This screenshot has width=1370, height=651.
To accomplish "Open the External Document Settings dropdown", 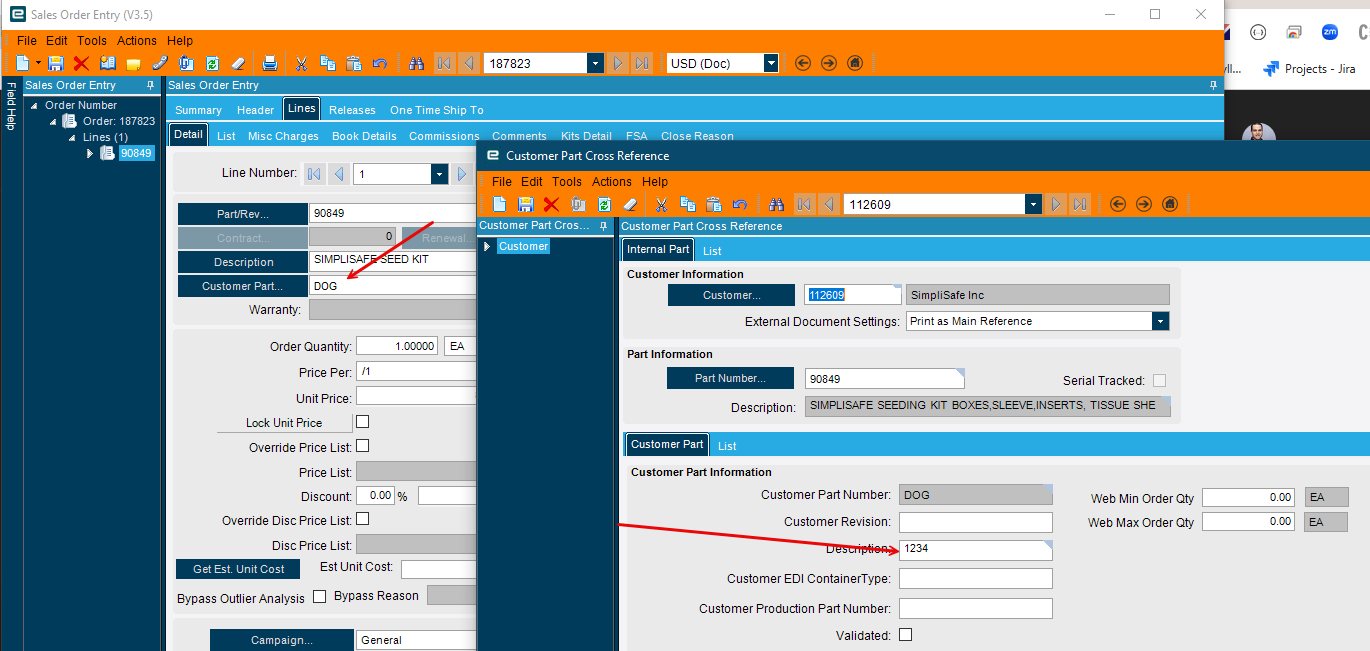I will point(1160,321).
